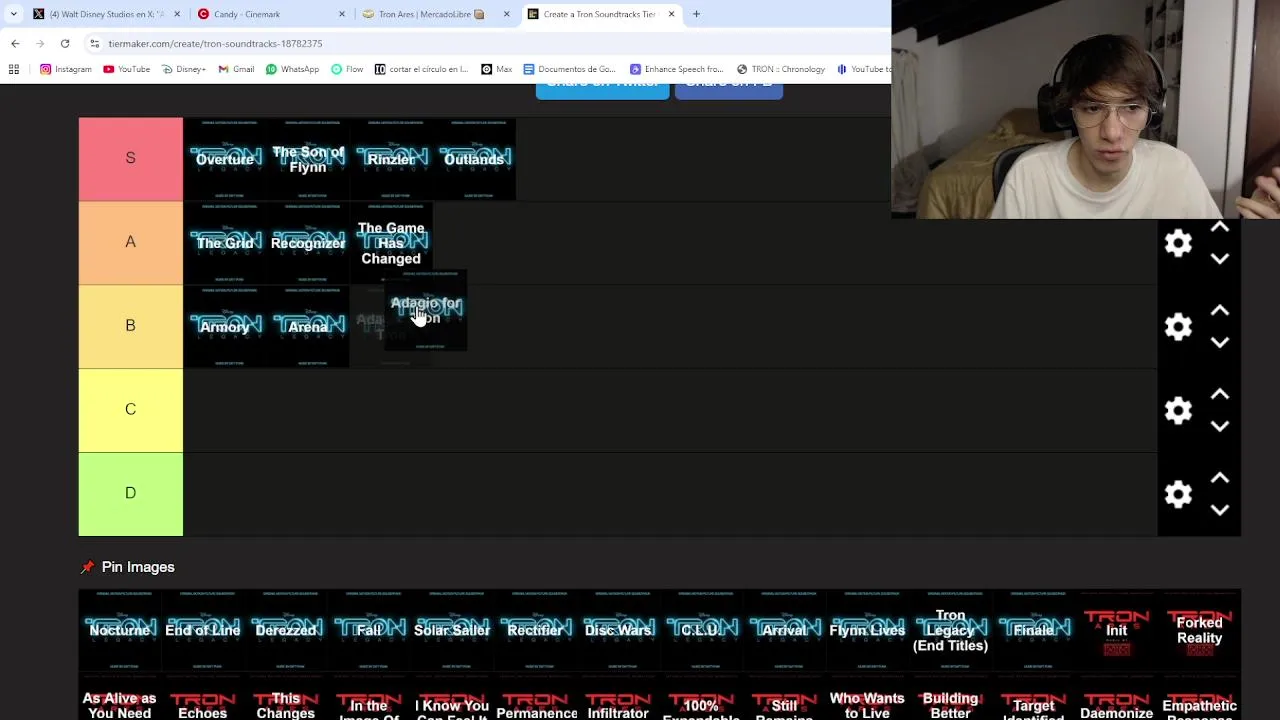
Task: Move tier B row up
Action: pyautogui.click(x=1220, y=311)
